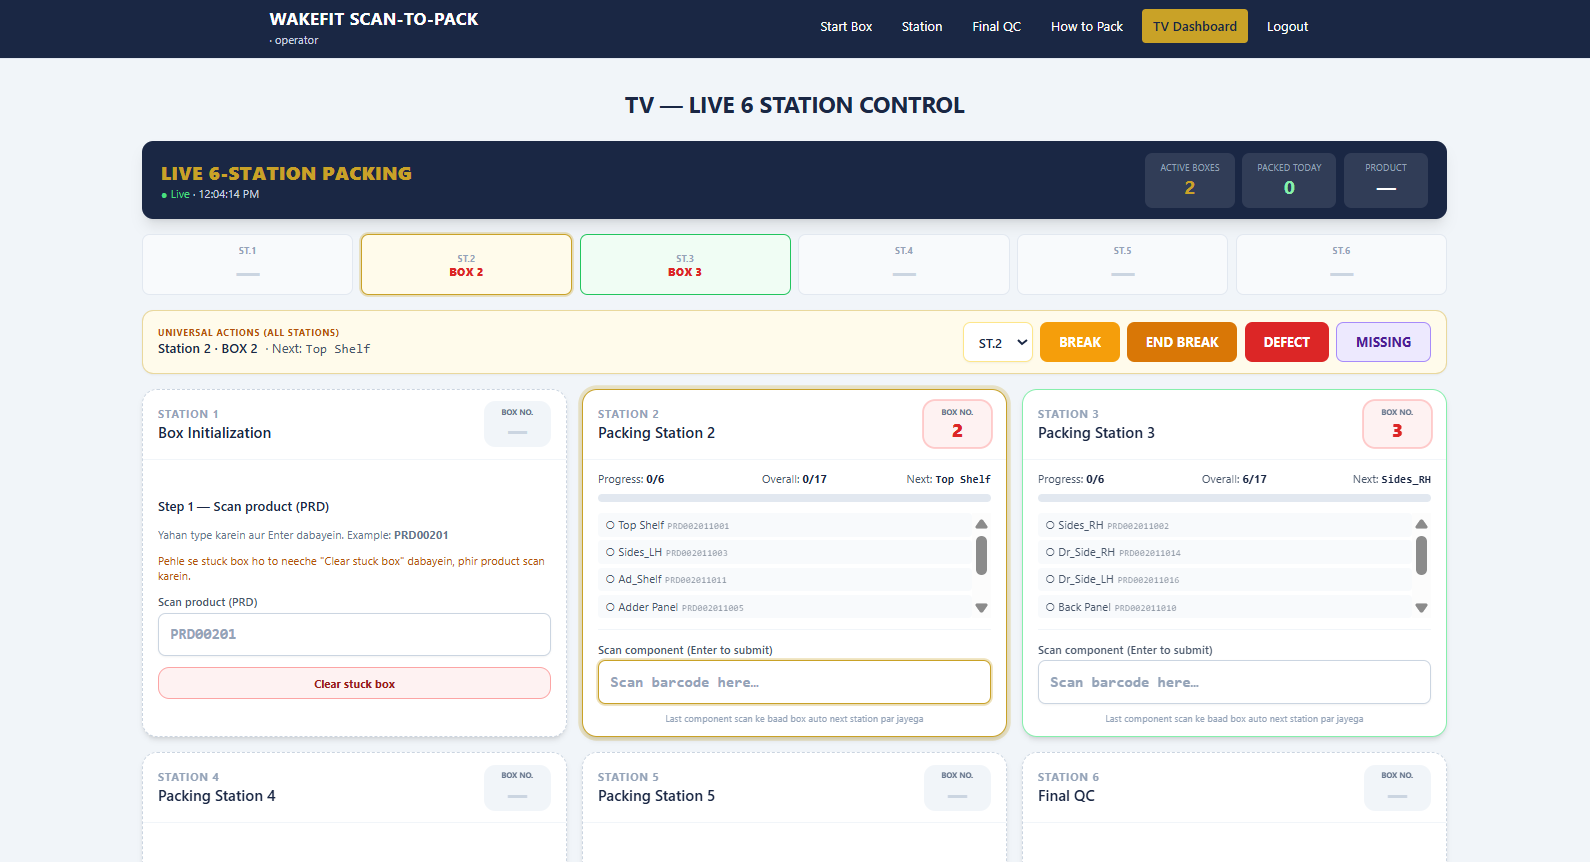1590x862 pixels.
Task: Click the down arrow of Station 3's component list
Action: (x=1421, y=608)
